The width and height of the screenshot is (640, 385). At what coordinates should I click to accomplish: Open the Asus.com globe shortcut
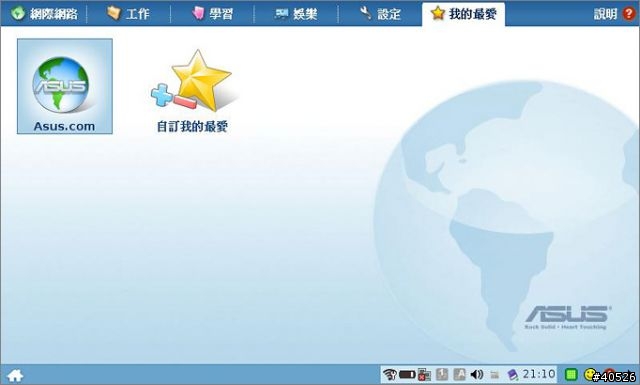point(64,86)
